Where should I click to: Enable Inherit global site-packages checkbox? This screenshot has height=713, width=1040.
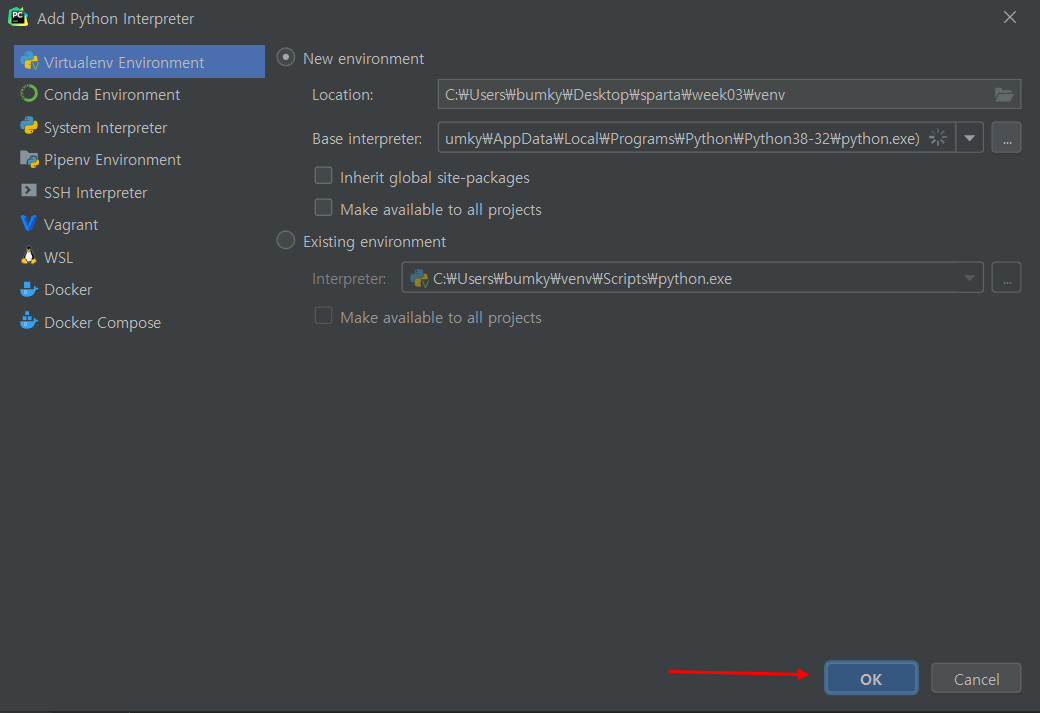[323, 176]
